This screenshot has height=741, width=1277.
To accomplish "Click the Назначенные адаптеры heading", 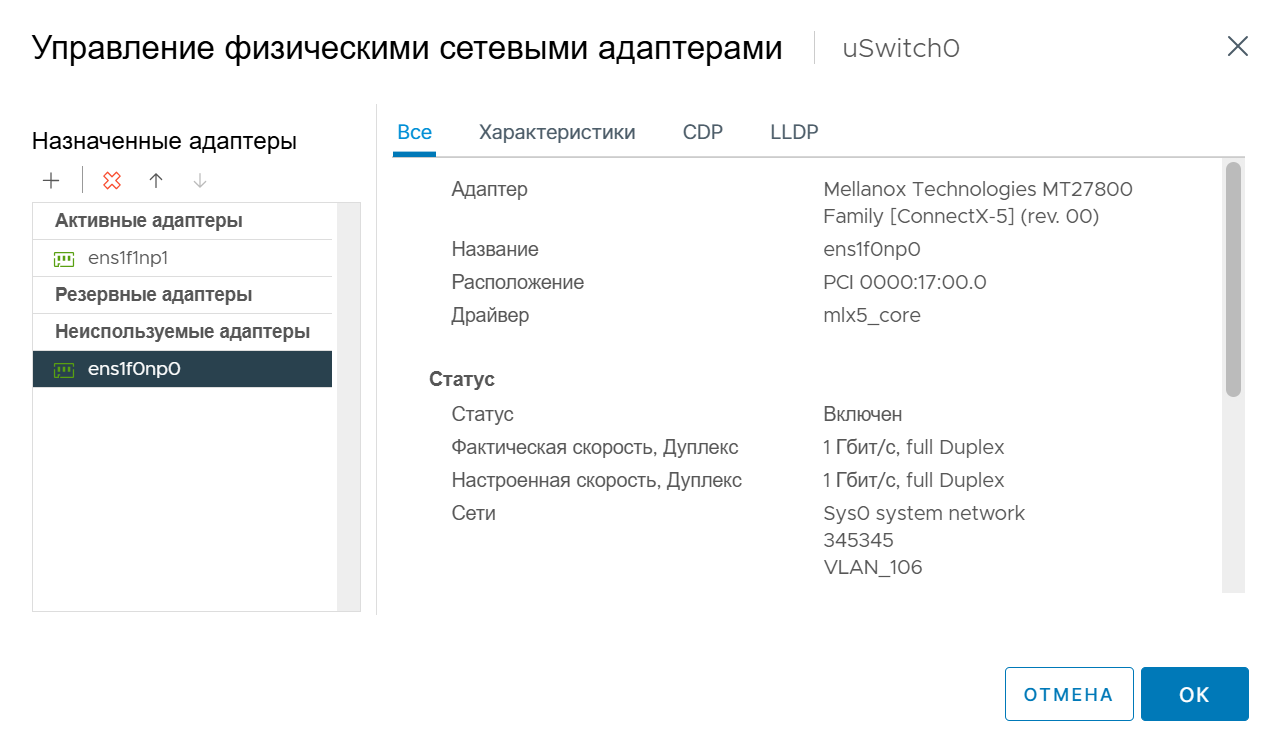I will (x=165, y=142).
